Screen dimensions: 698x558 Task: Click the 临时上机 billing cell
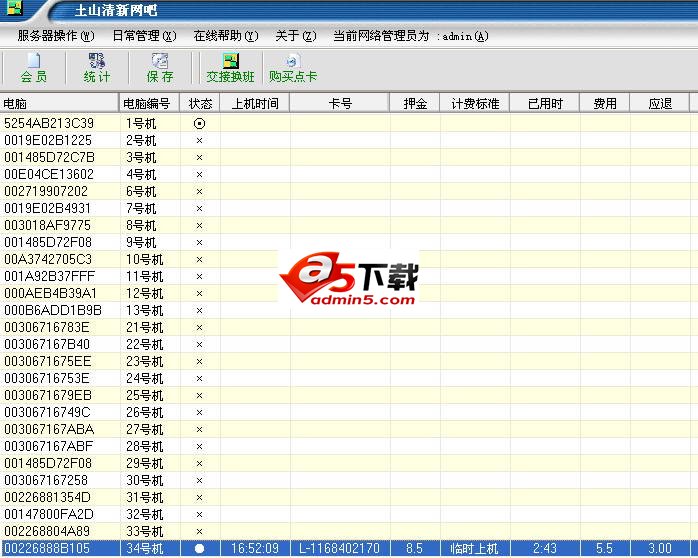(x=475, y=548)
